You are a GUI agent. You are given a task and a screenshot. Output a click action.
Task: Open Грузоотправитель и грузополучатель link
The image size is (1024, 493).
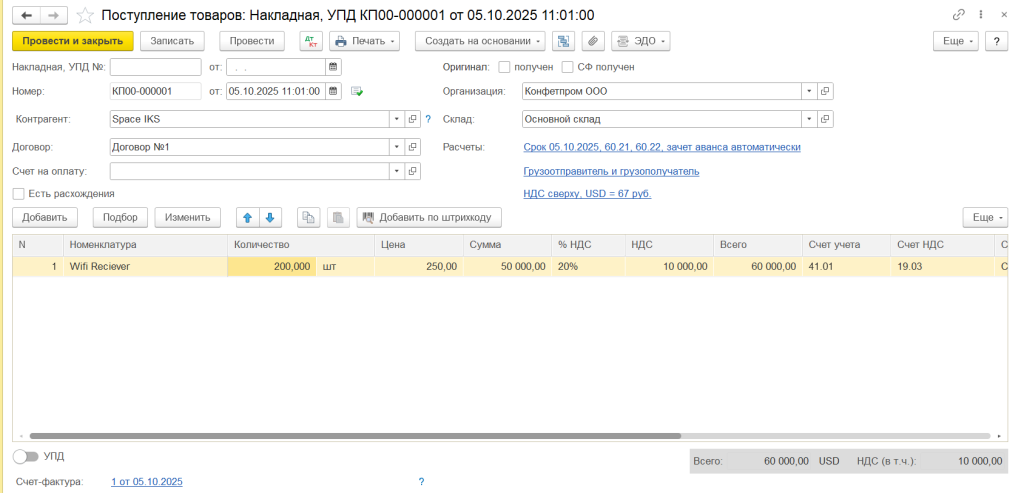pyautogui.click(x=611, y=171)
